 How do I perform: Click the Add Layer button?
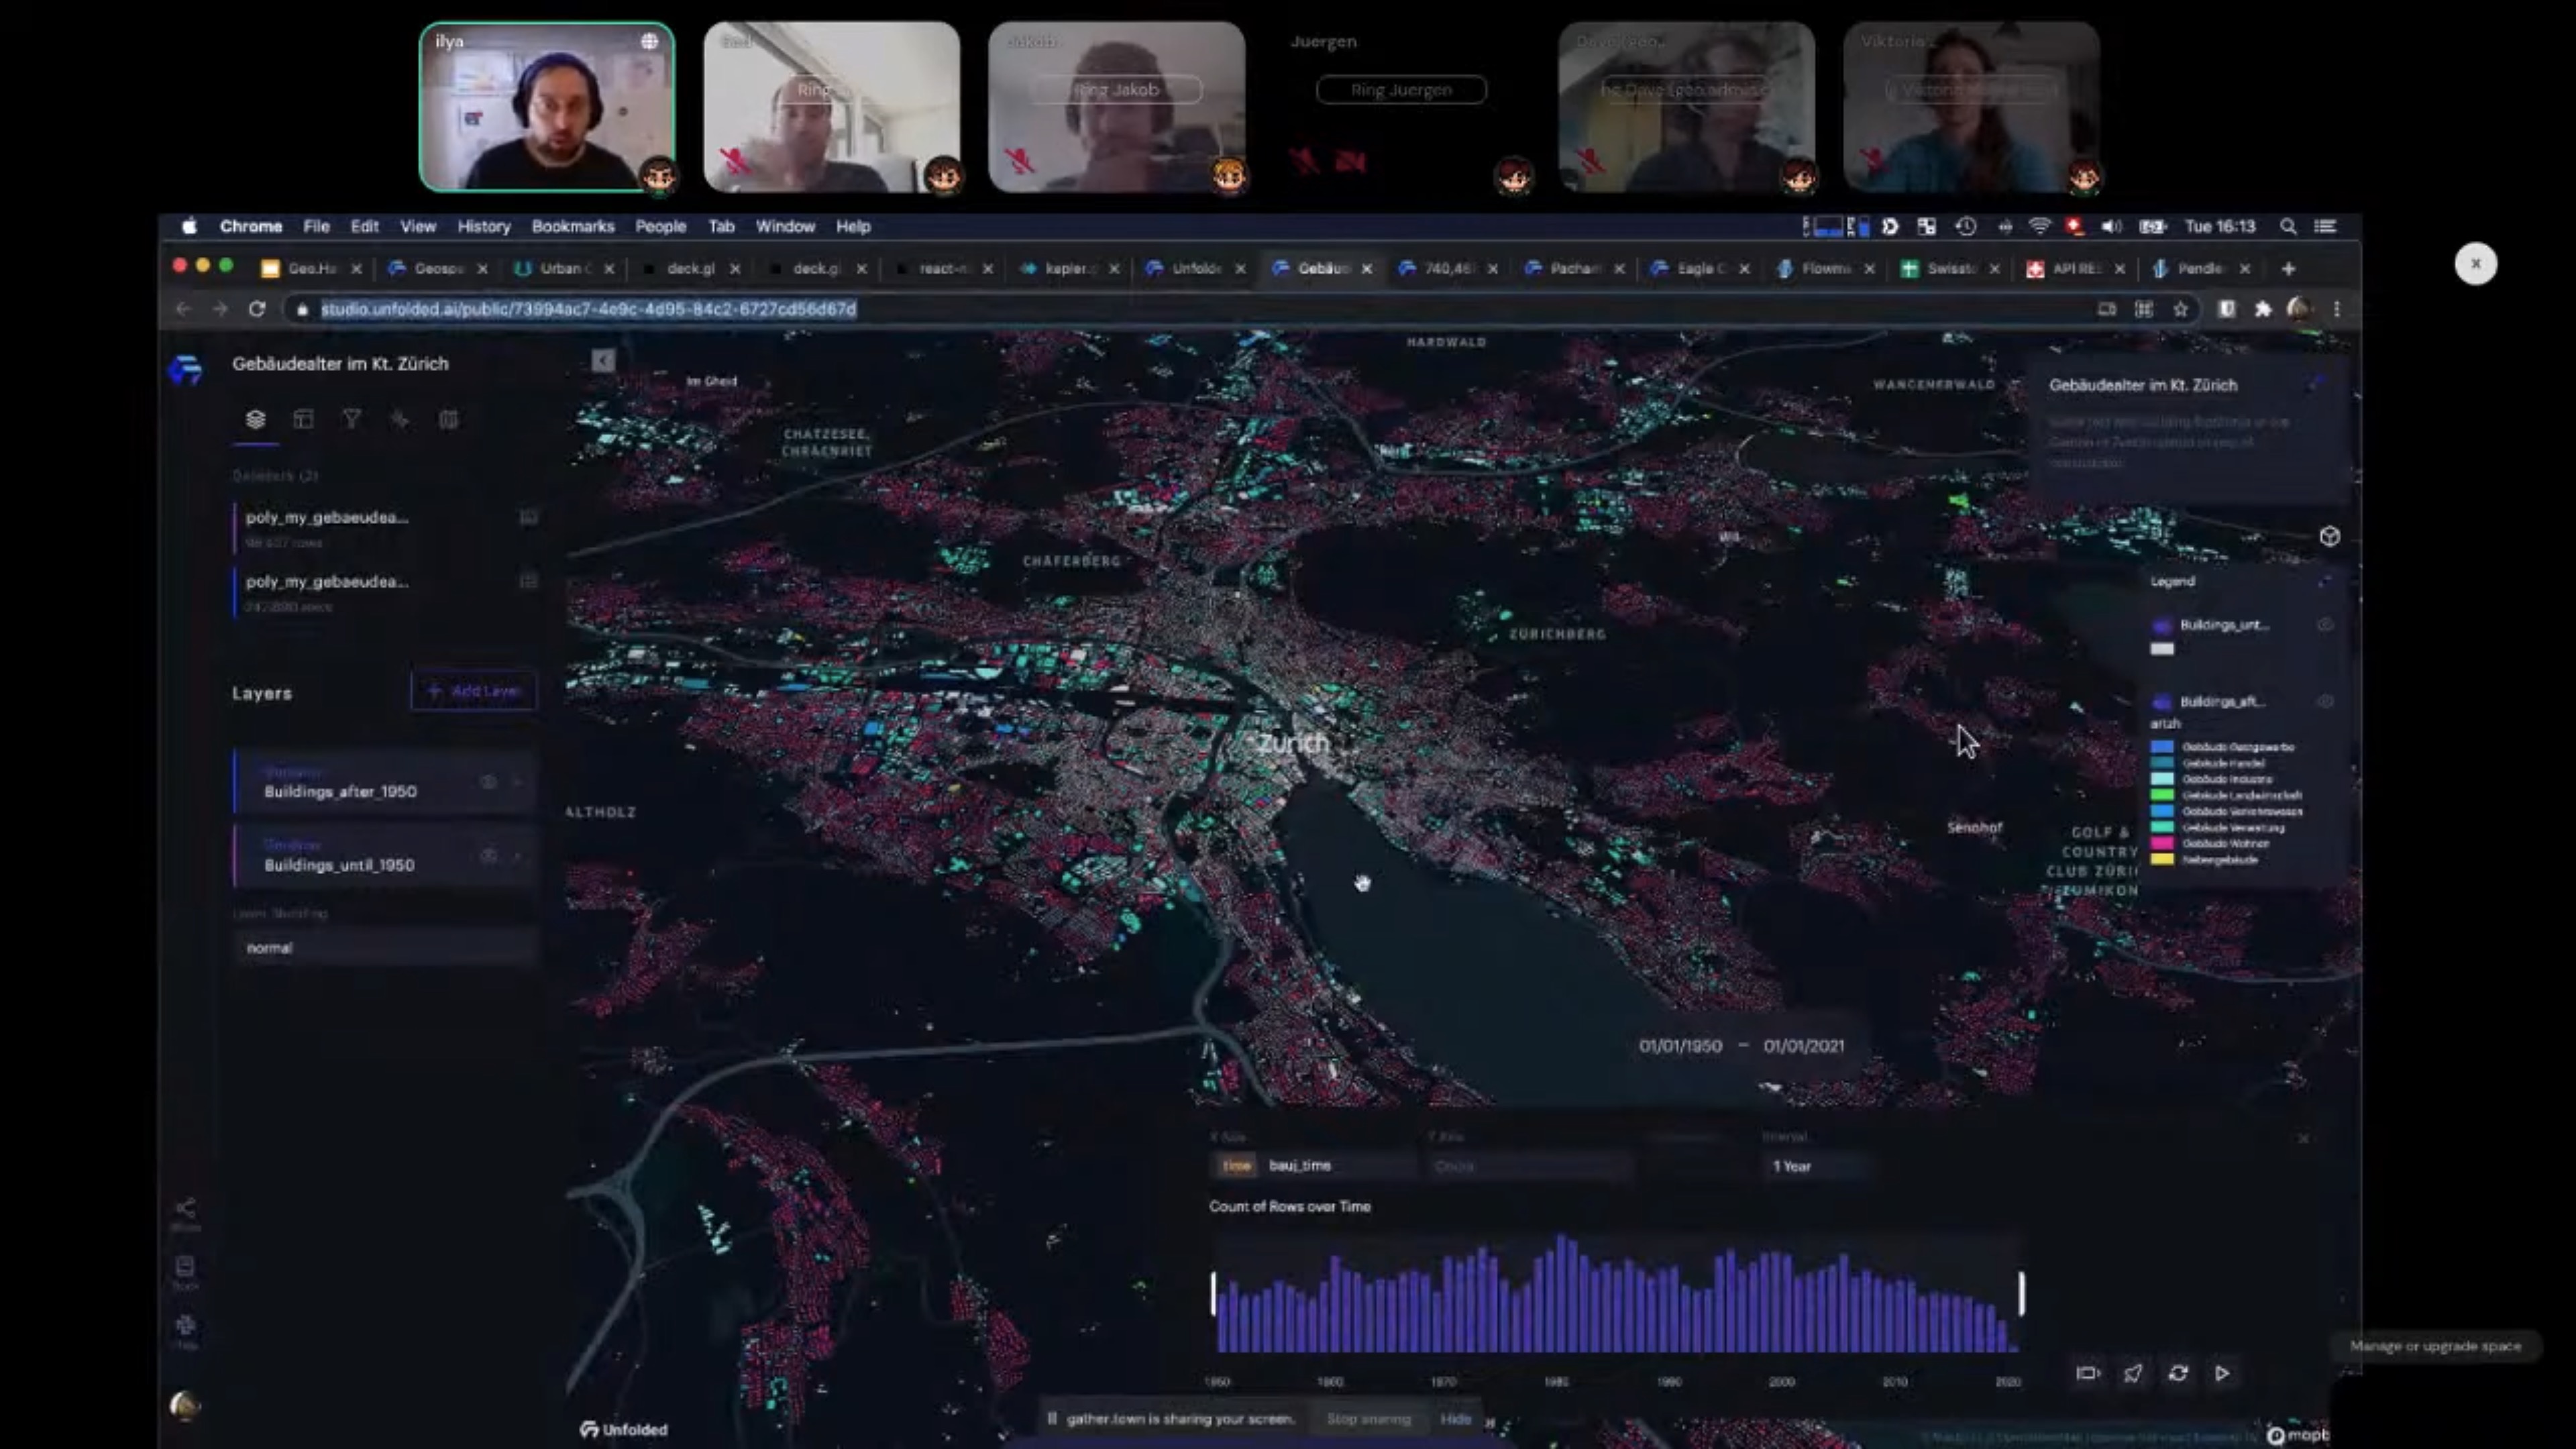click(x=474, y=691)
